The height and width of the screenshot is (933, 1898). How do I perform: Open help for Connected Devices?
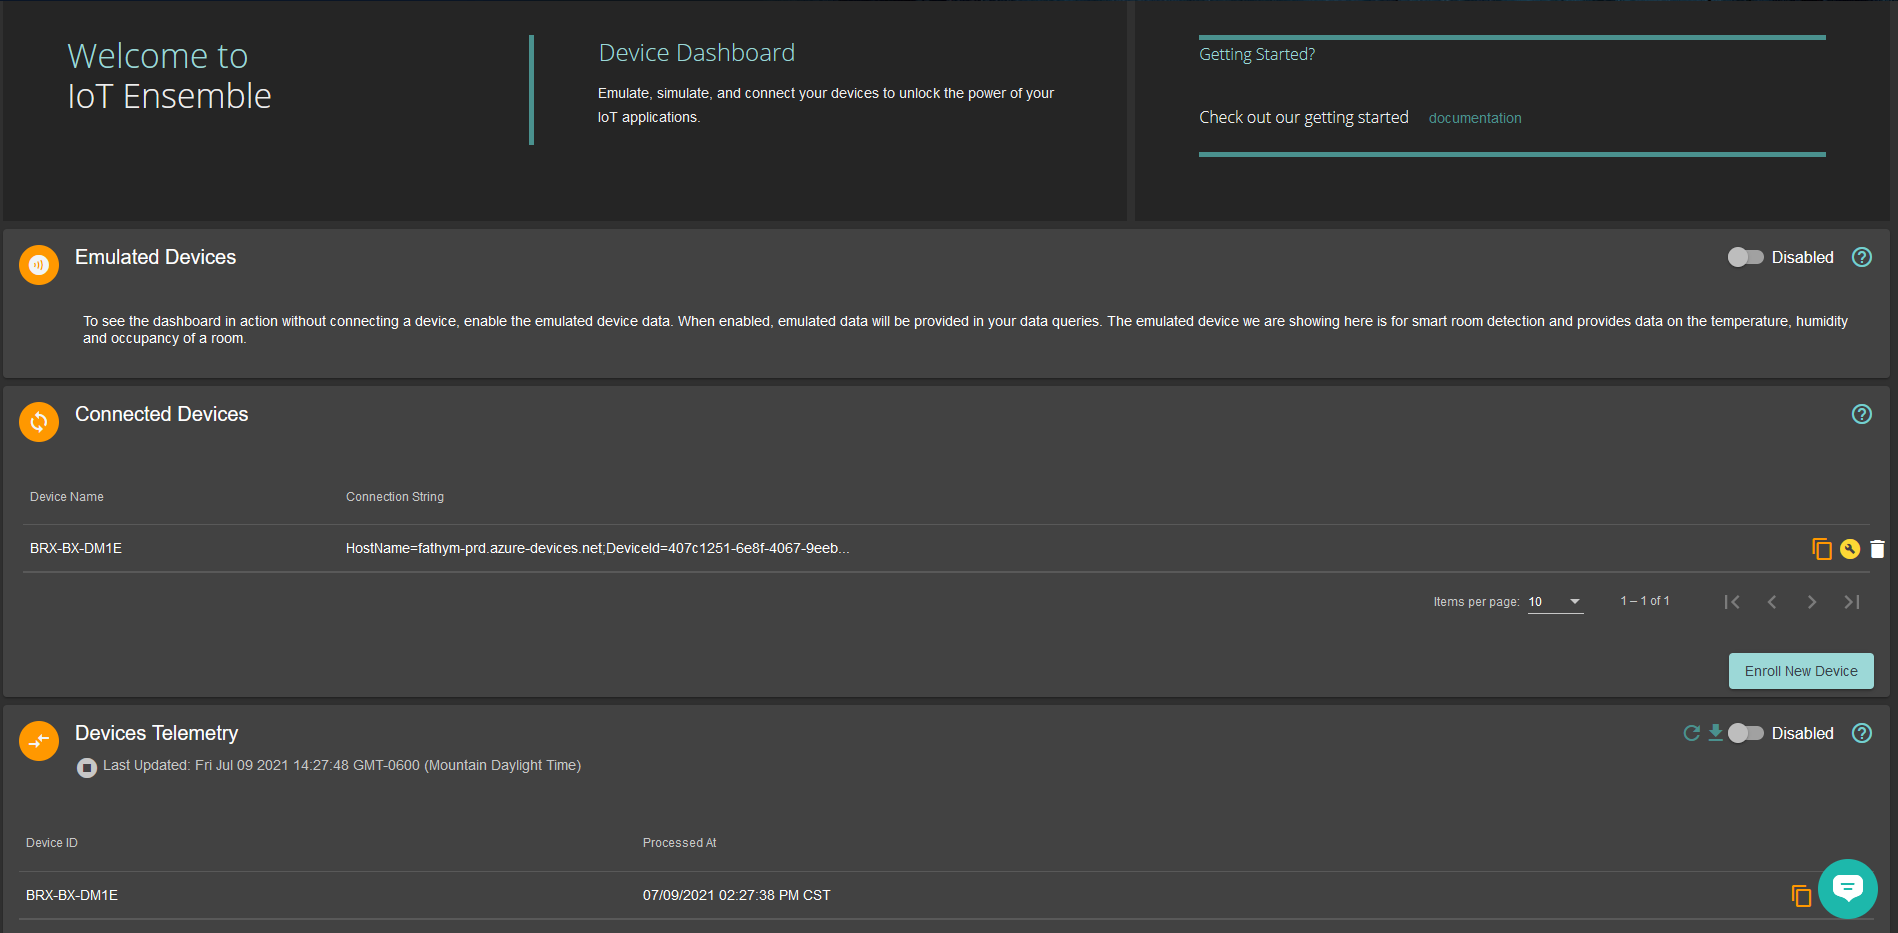[1861, 414]
